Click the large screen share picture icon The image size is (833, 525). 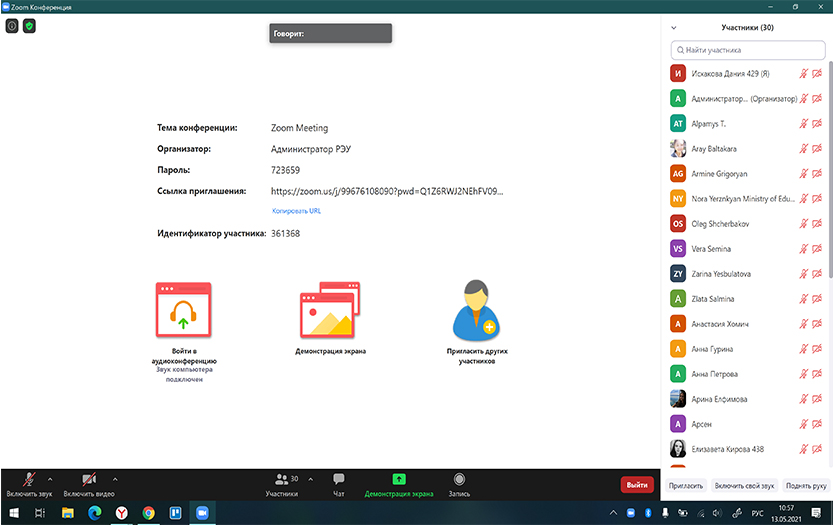click(x=330, y=310)
